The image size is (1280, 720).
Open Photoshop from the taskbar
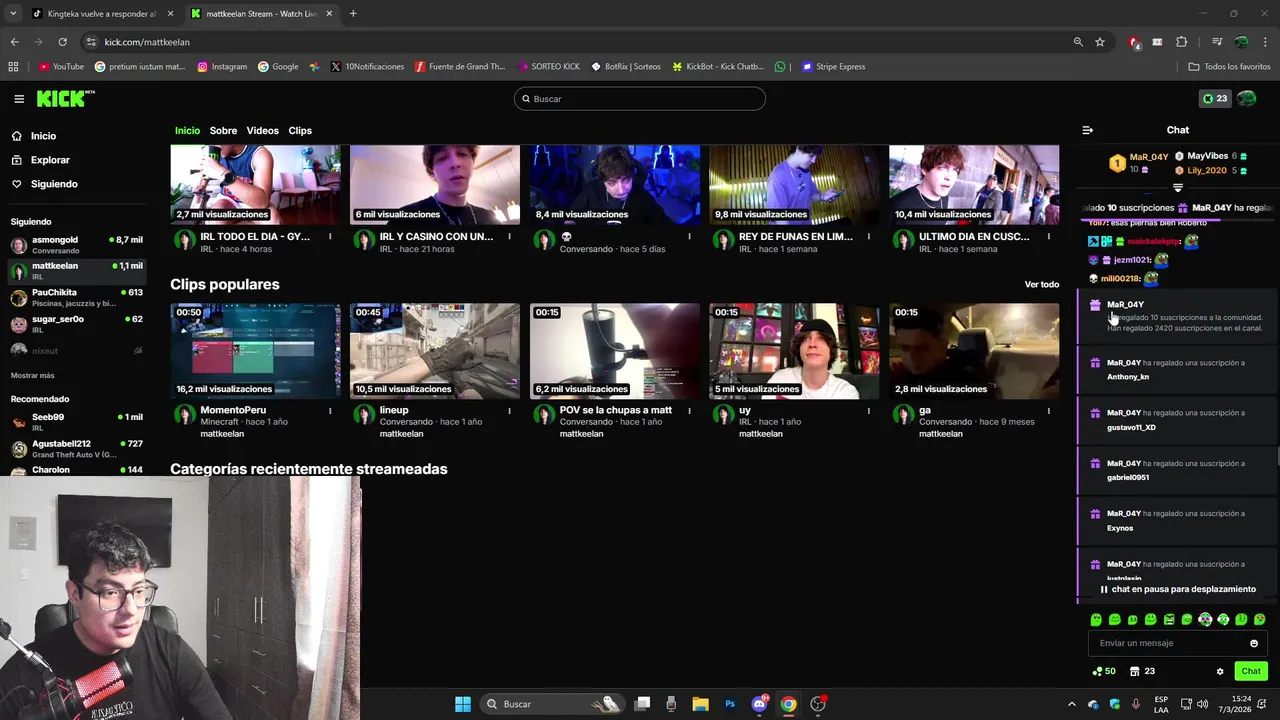coord(730,704)
